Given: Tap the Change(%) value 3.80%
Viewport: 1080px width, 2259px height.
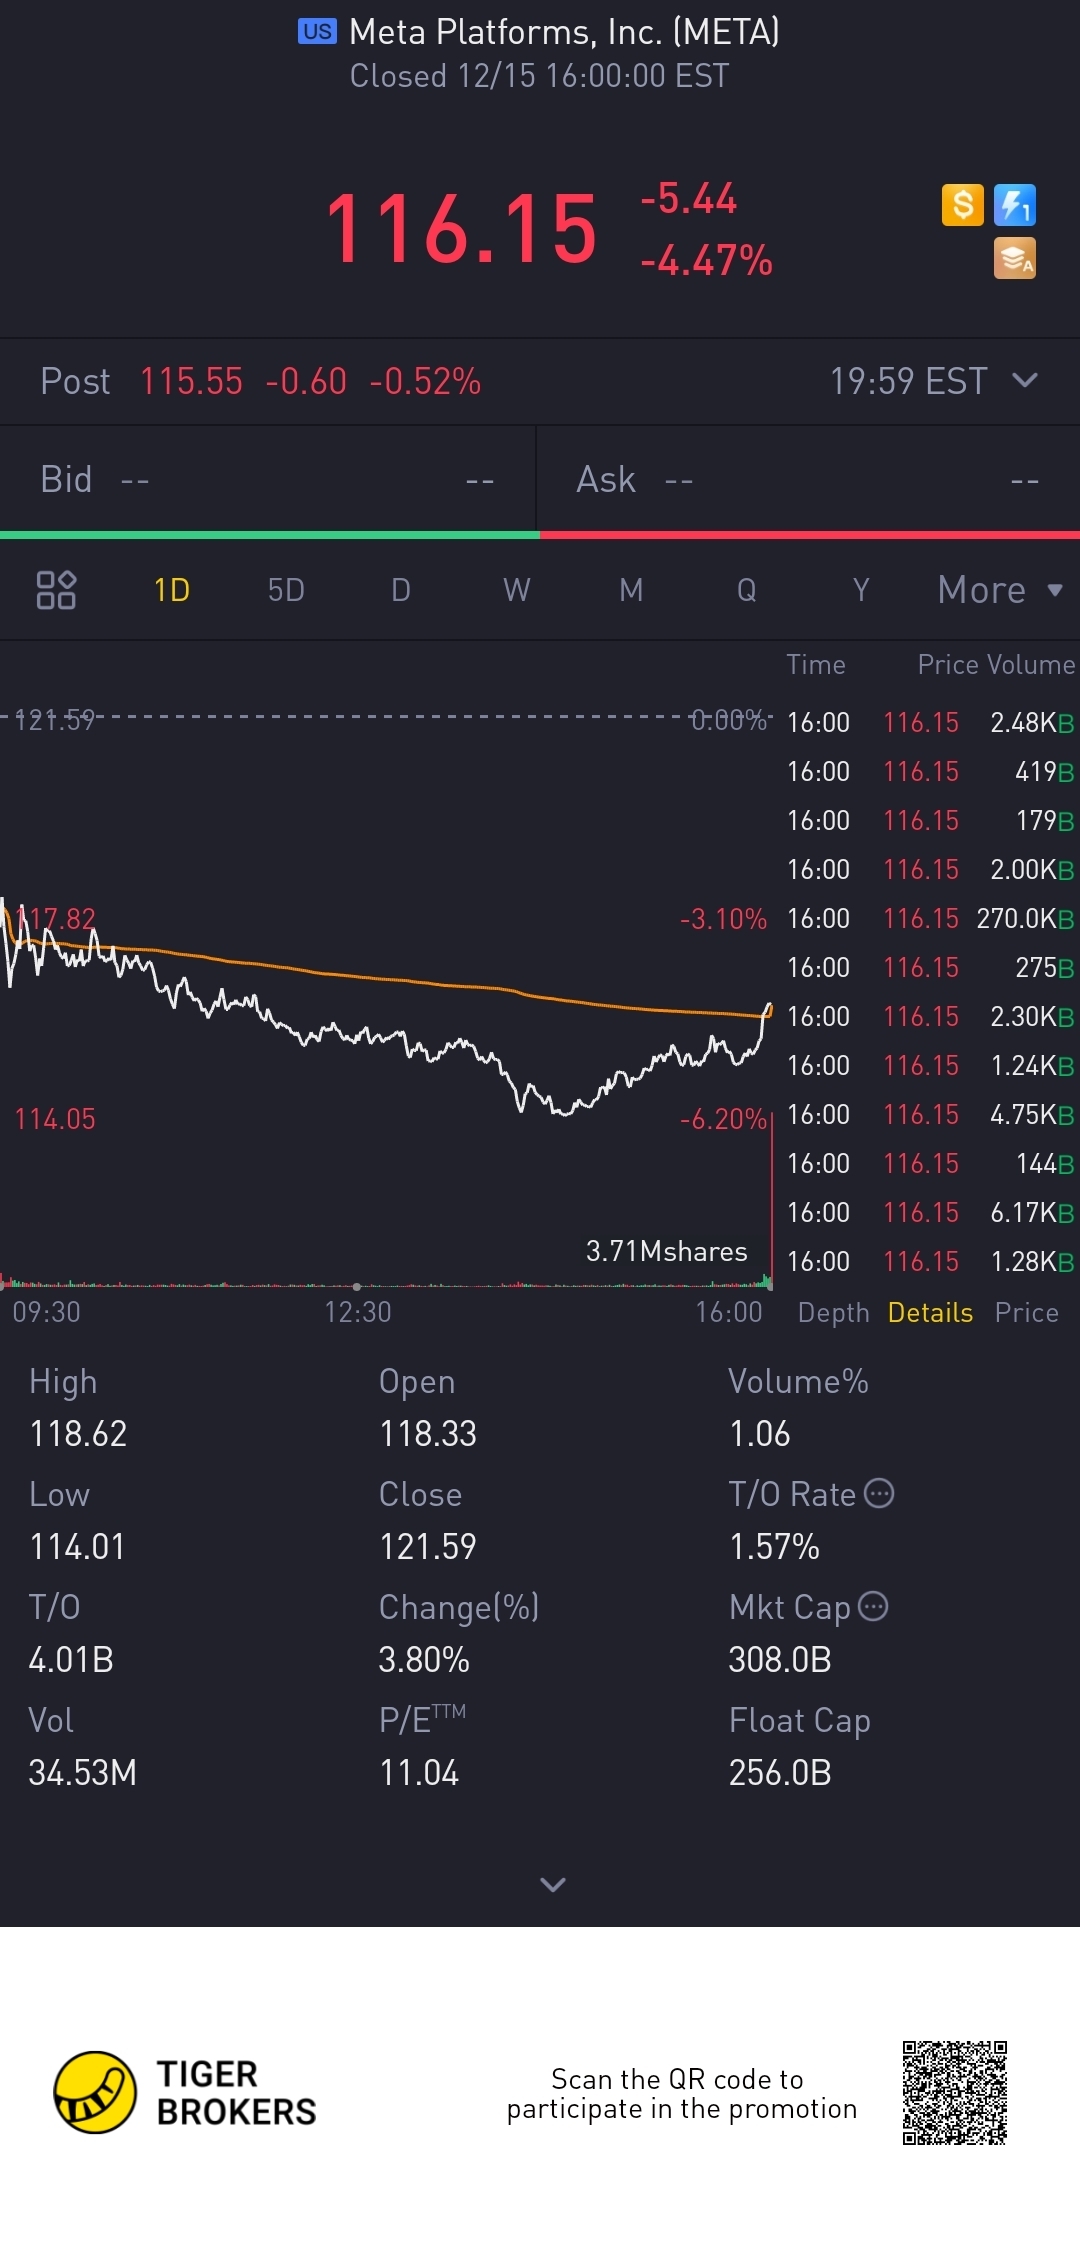Looking at the screenshot, I should pos(424,1659).
